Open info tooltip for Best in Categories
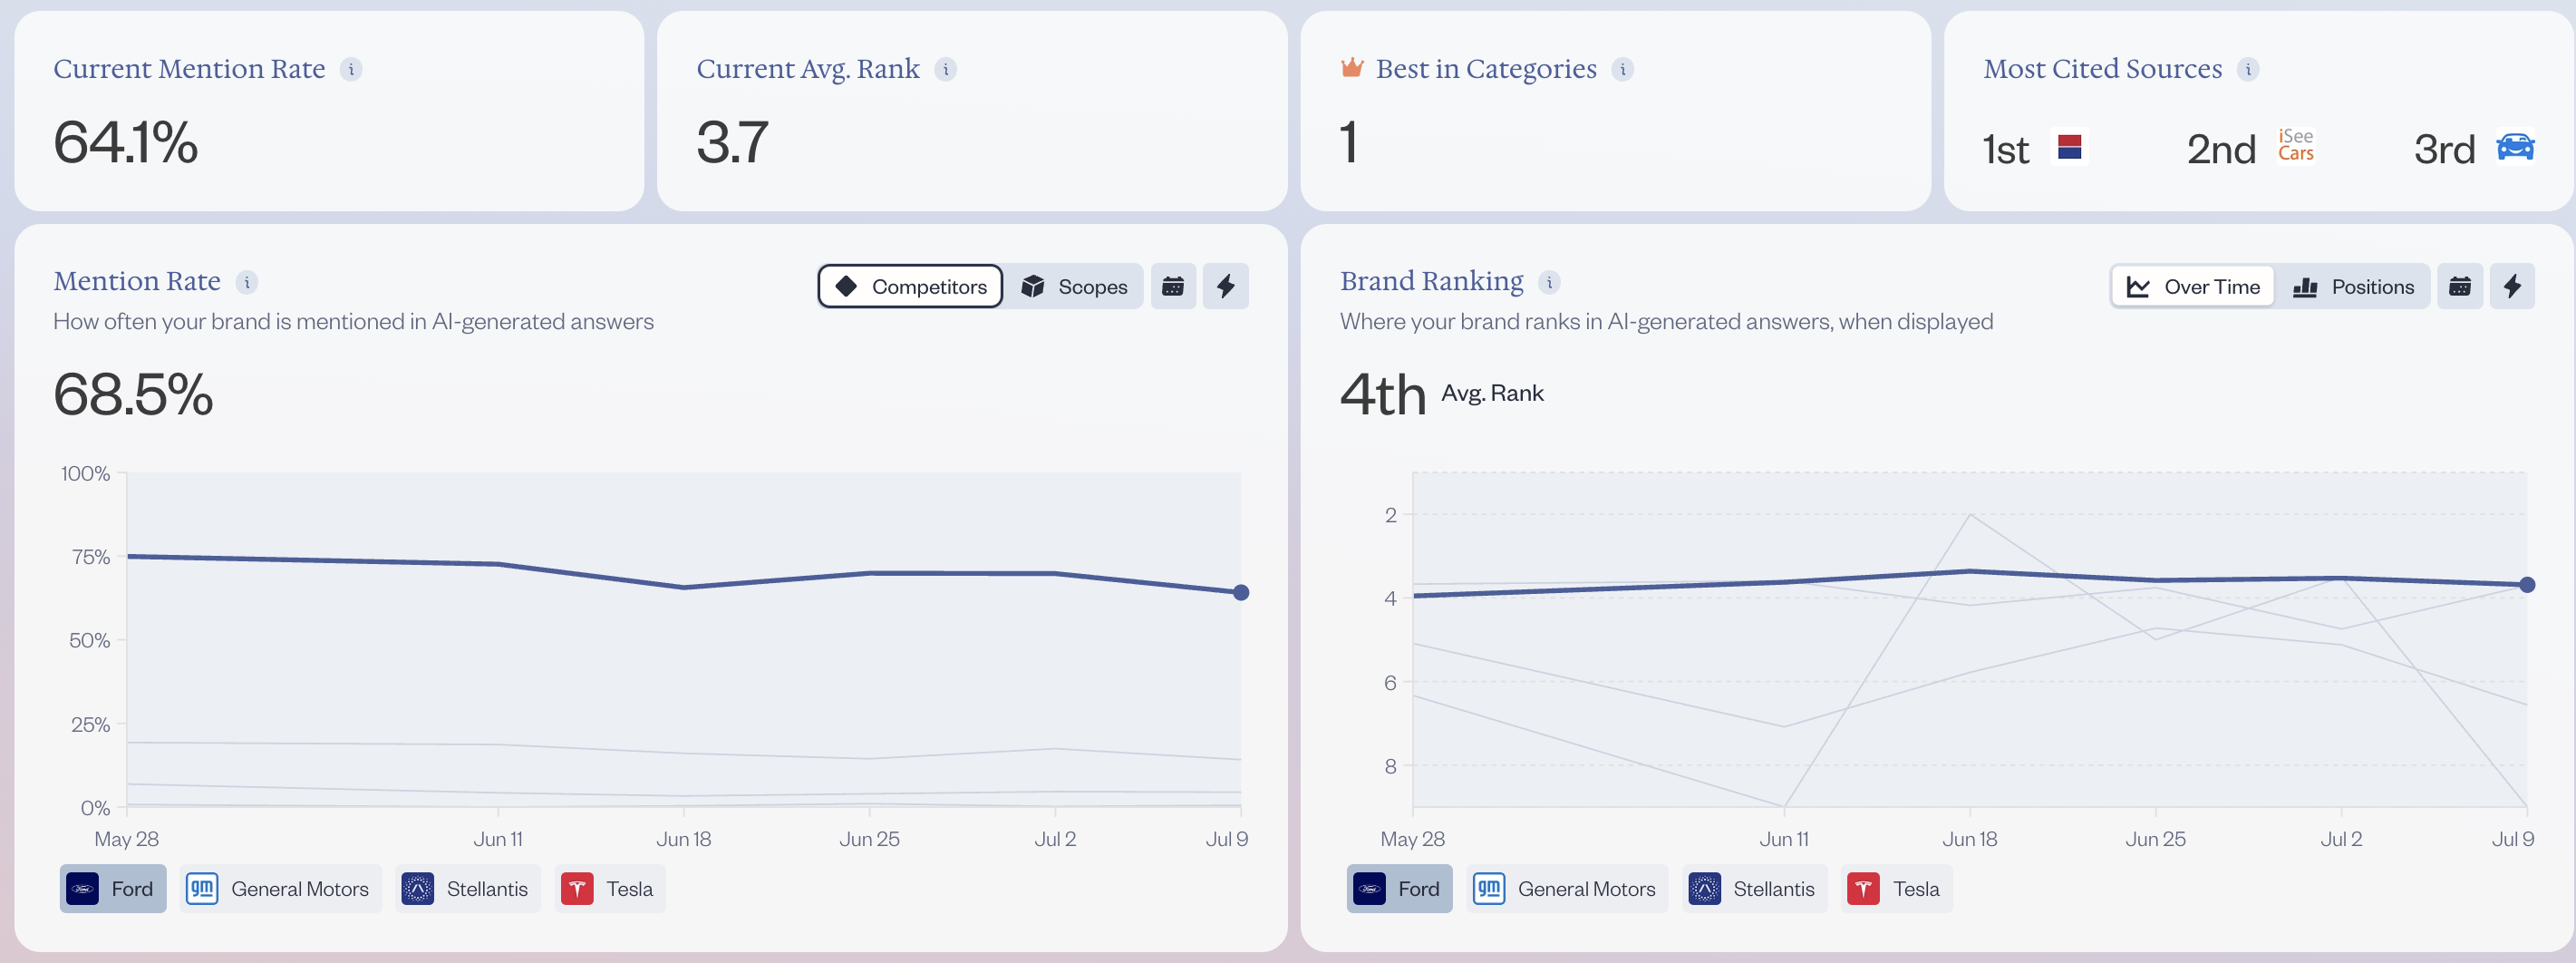 (x=1622, y=69)
